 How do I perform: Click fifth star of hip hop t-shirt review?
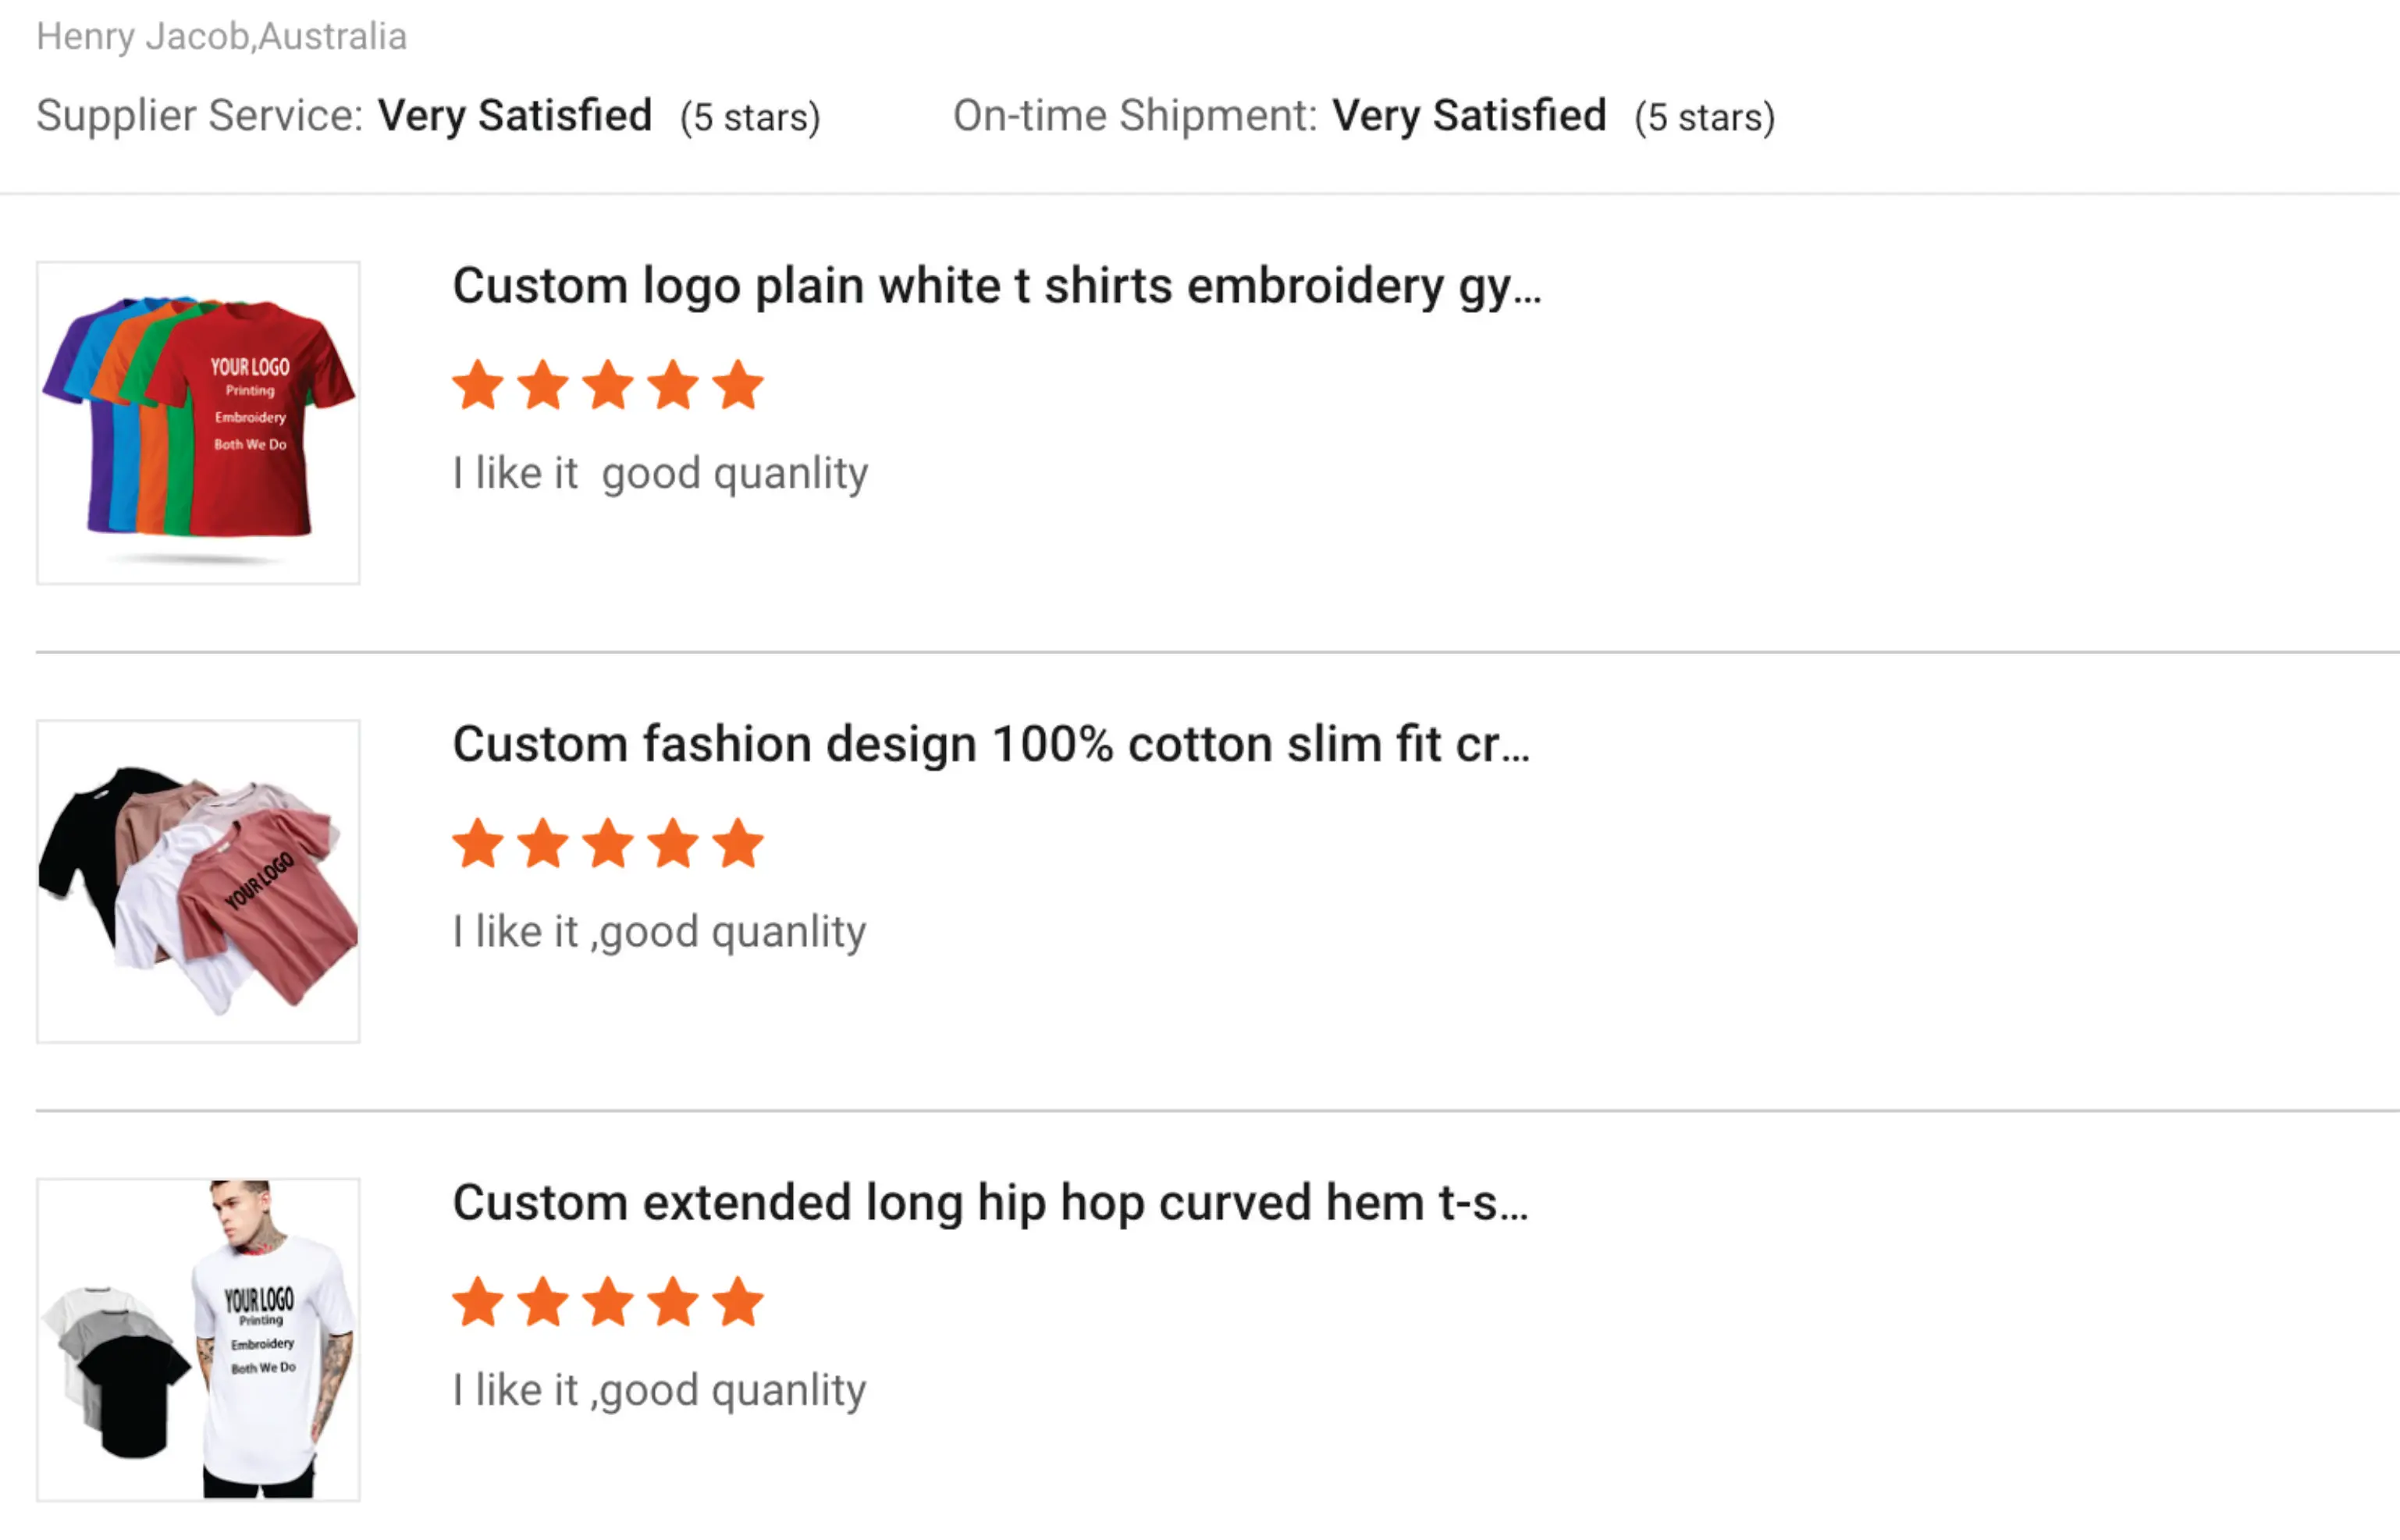tap(738, 1302)
